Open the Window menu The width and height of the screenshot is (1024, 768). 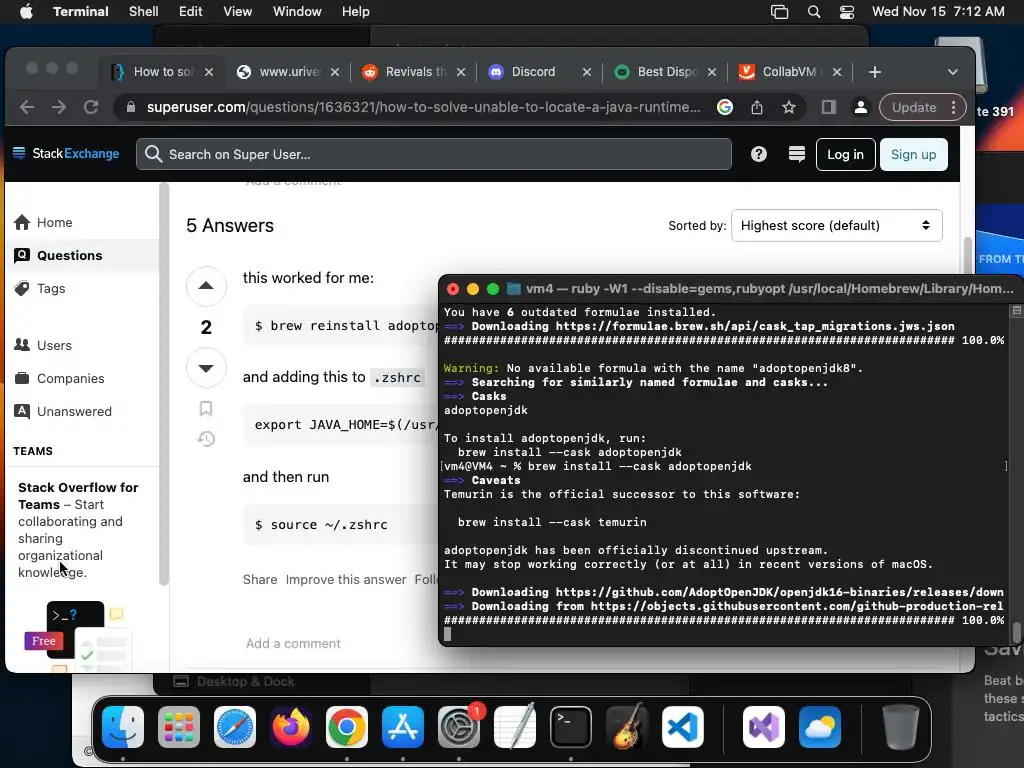297,12
